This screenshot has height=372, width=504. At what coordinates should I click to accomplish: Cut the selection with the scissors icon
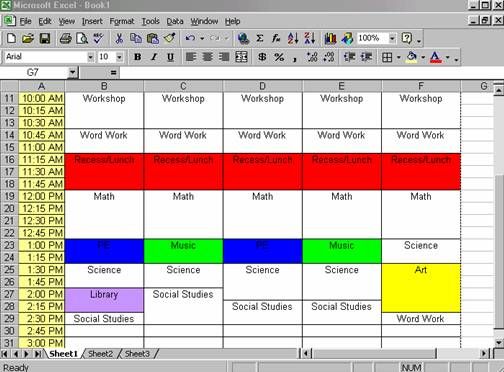point(119,38)
